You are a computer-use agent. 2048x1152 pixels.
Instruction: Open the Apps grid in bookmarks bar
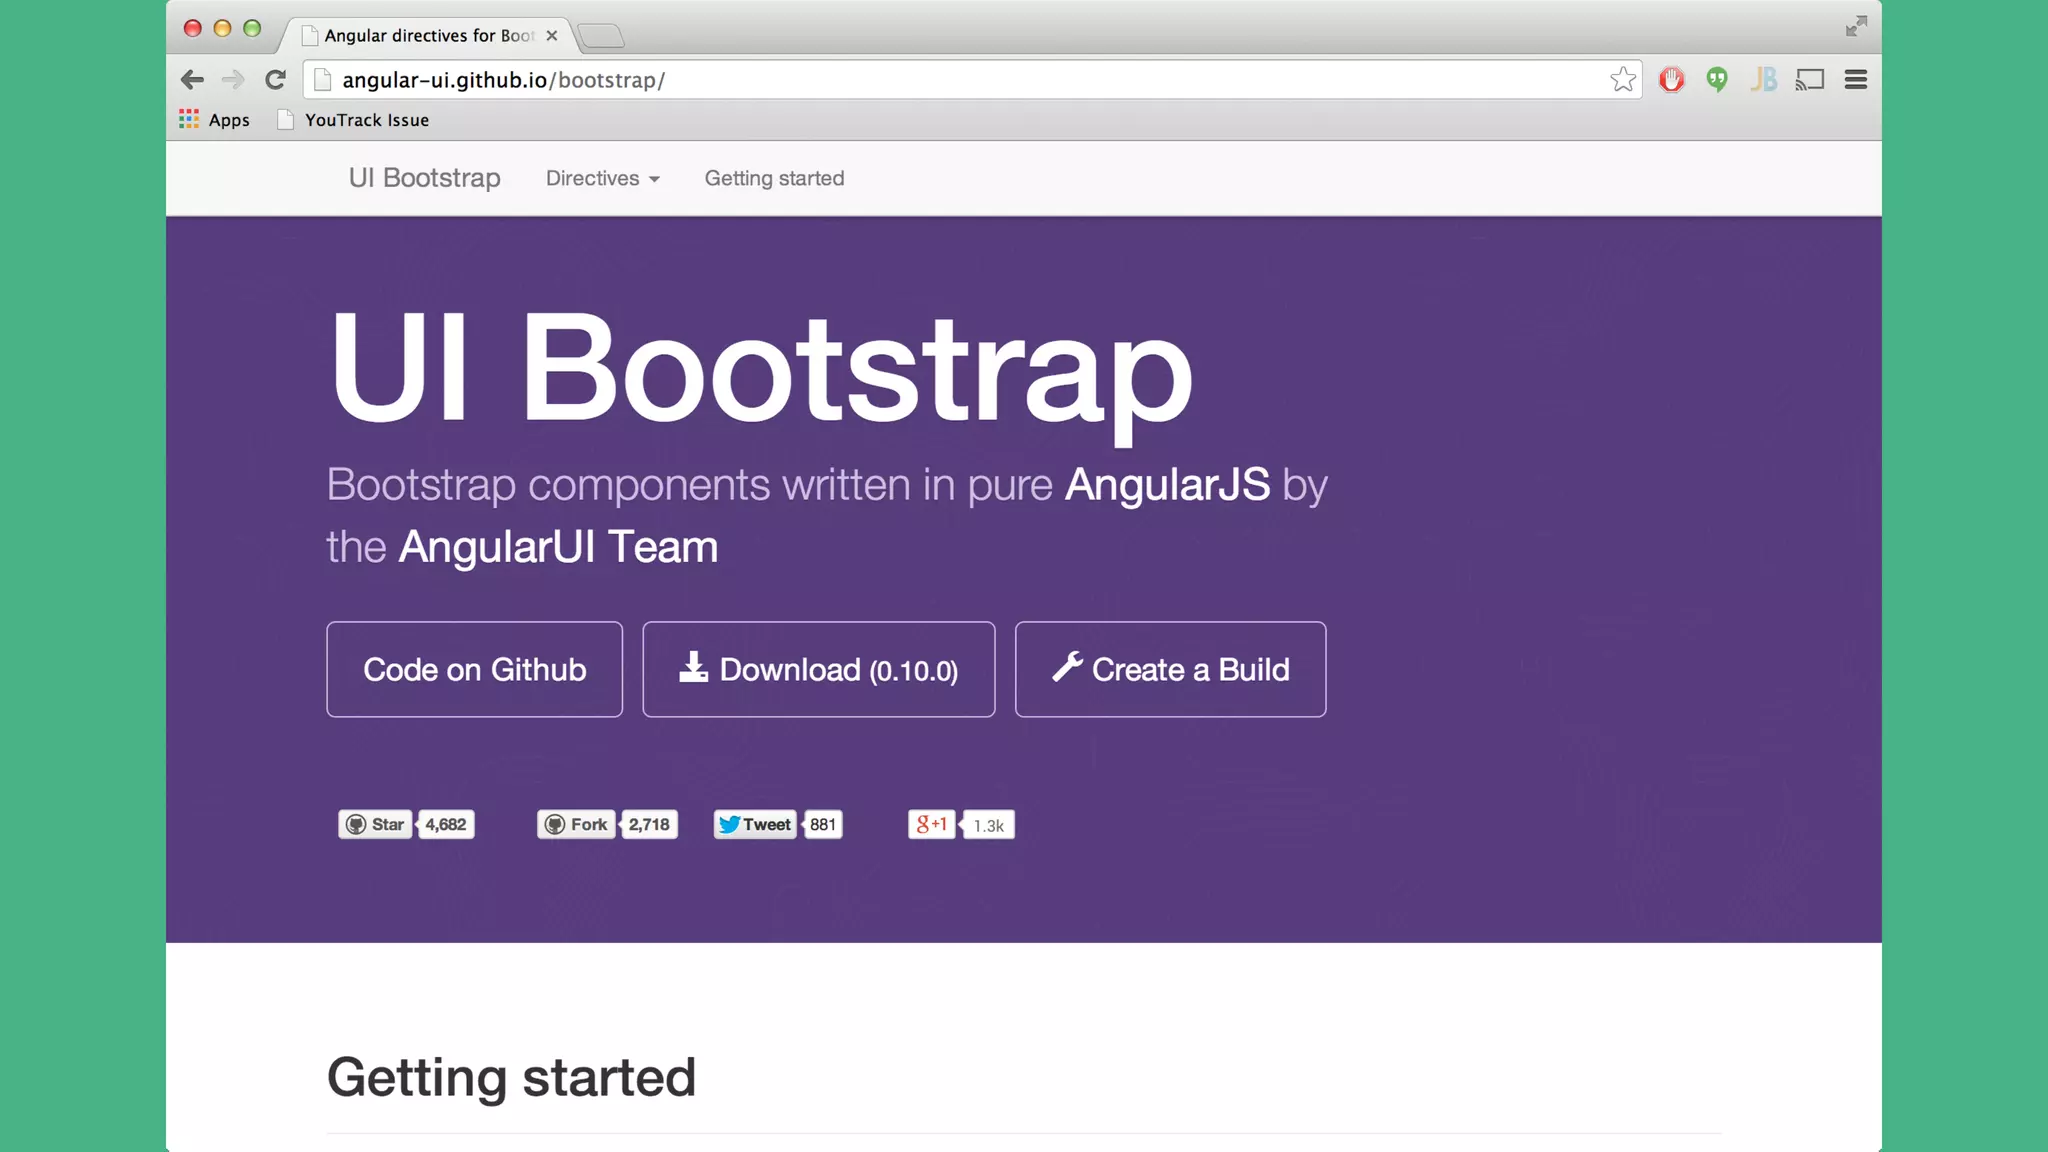click(214, 120)
